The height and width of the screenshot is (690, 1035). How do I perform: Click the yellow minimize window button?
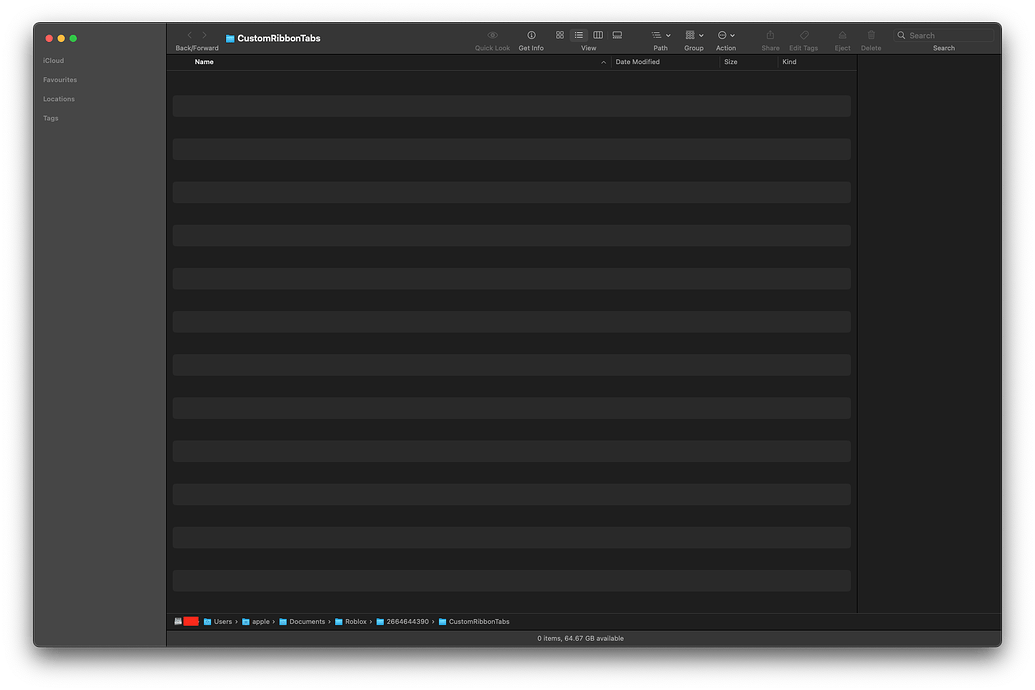click(x=61, y=38)
